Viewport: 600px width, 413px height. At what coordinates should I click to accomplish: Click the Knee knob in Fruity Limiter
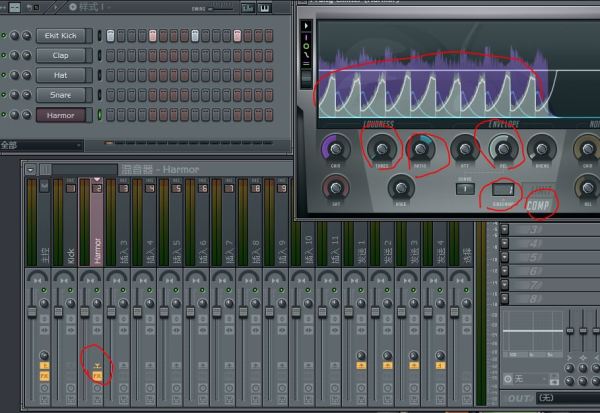(401, 188)
